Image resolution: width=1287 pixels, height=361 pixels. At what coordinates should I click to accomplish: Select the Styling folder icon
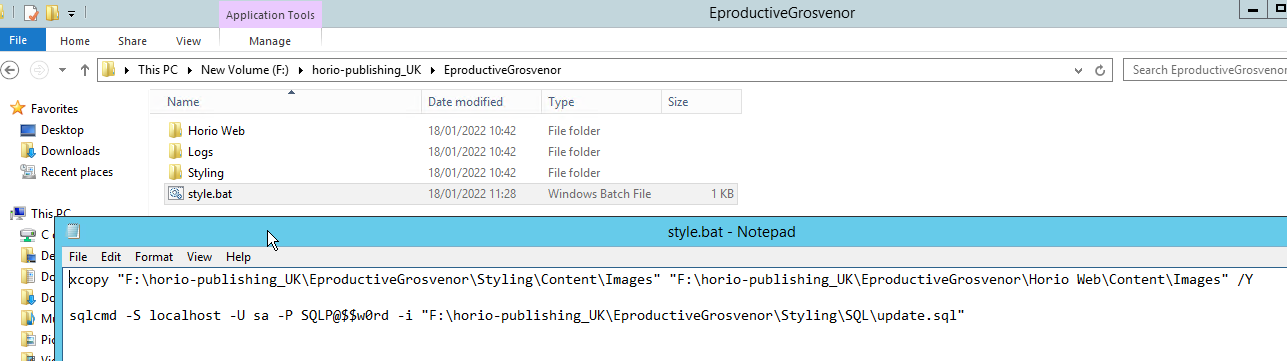175,173
